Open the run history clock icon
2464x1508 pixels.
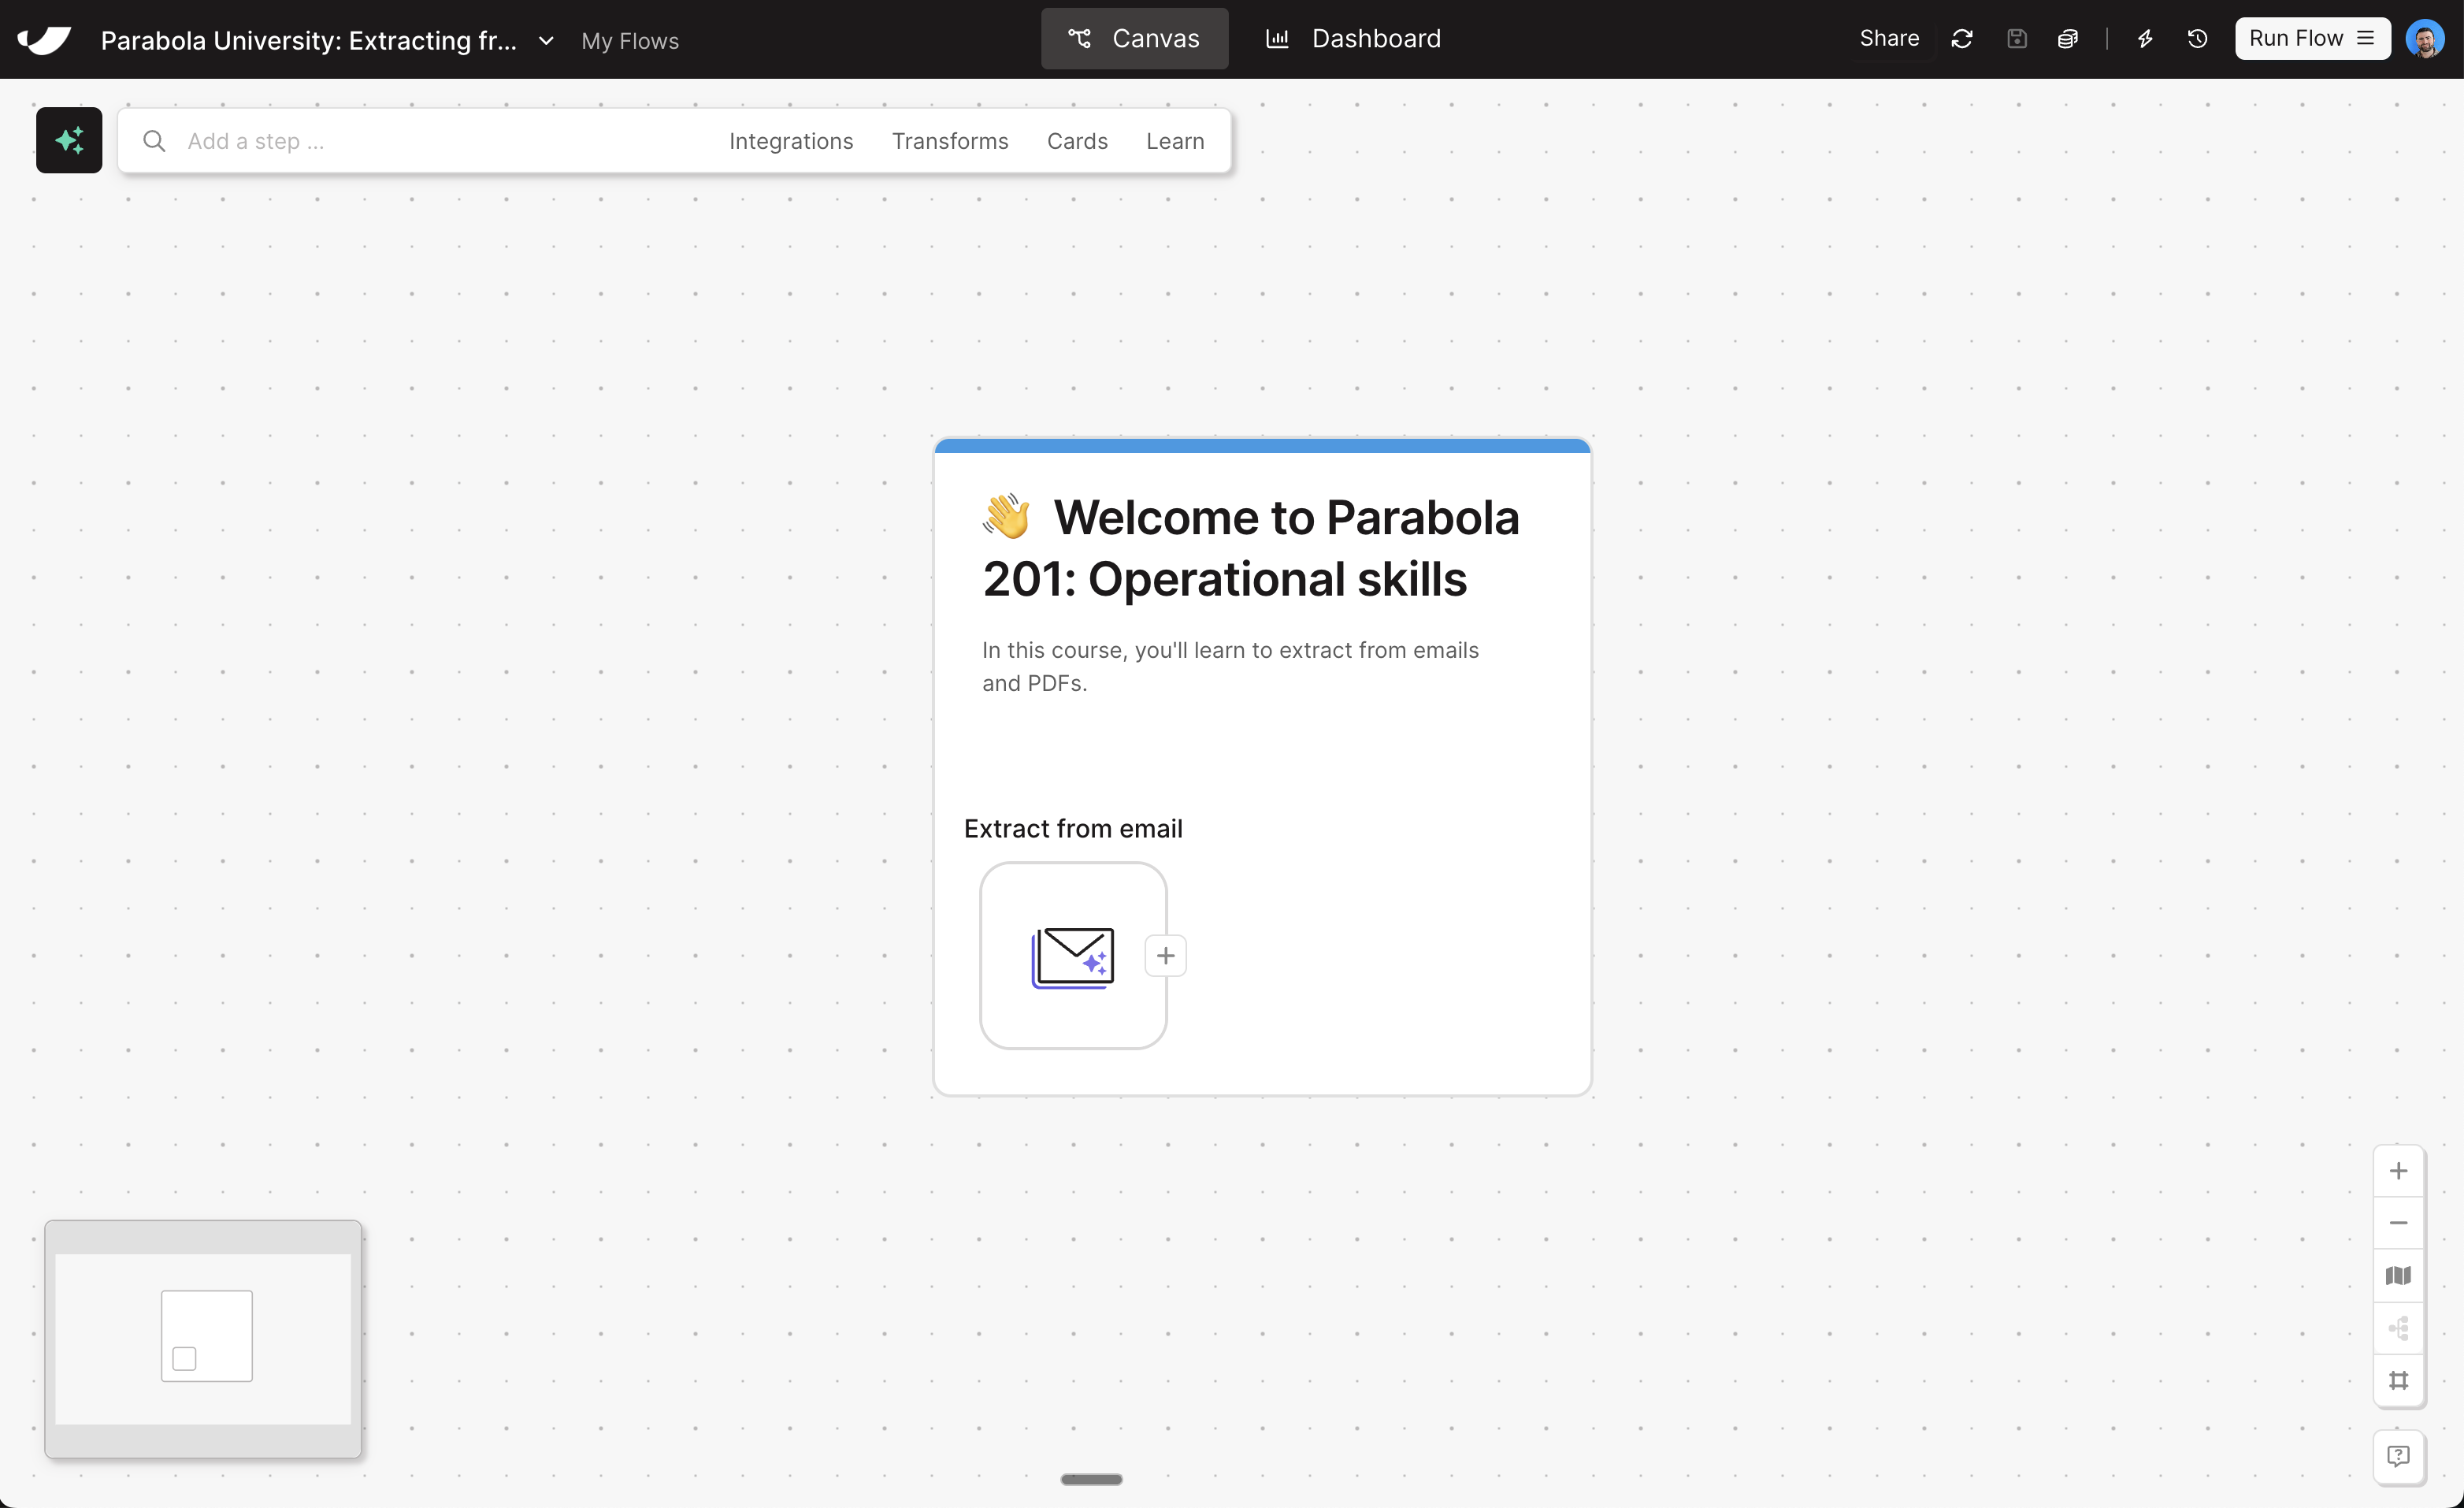2197,39
